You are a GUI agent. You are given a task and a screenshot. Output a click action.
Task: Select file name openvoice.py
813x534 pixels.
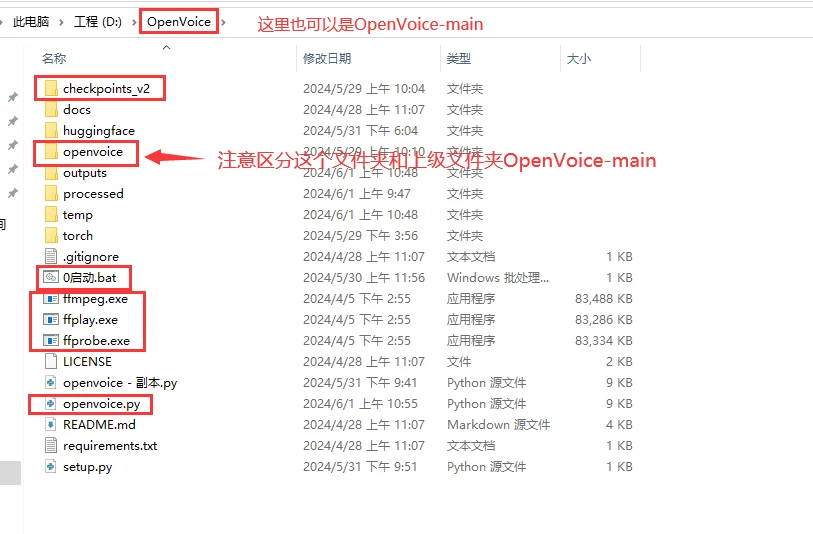coord(102,404)
